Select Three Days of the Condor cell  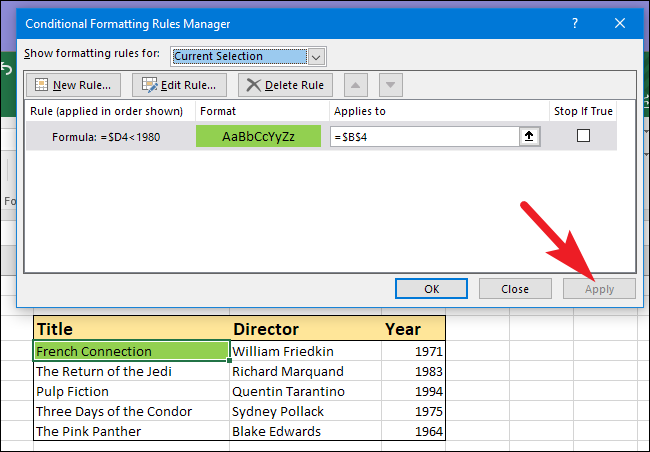[x=131, y=411]
